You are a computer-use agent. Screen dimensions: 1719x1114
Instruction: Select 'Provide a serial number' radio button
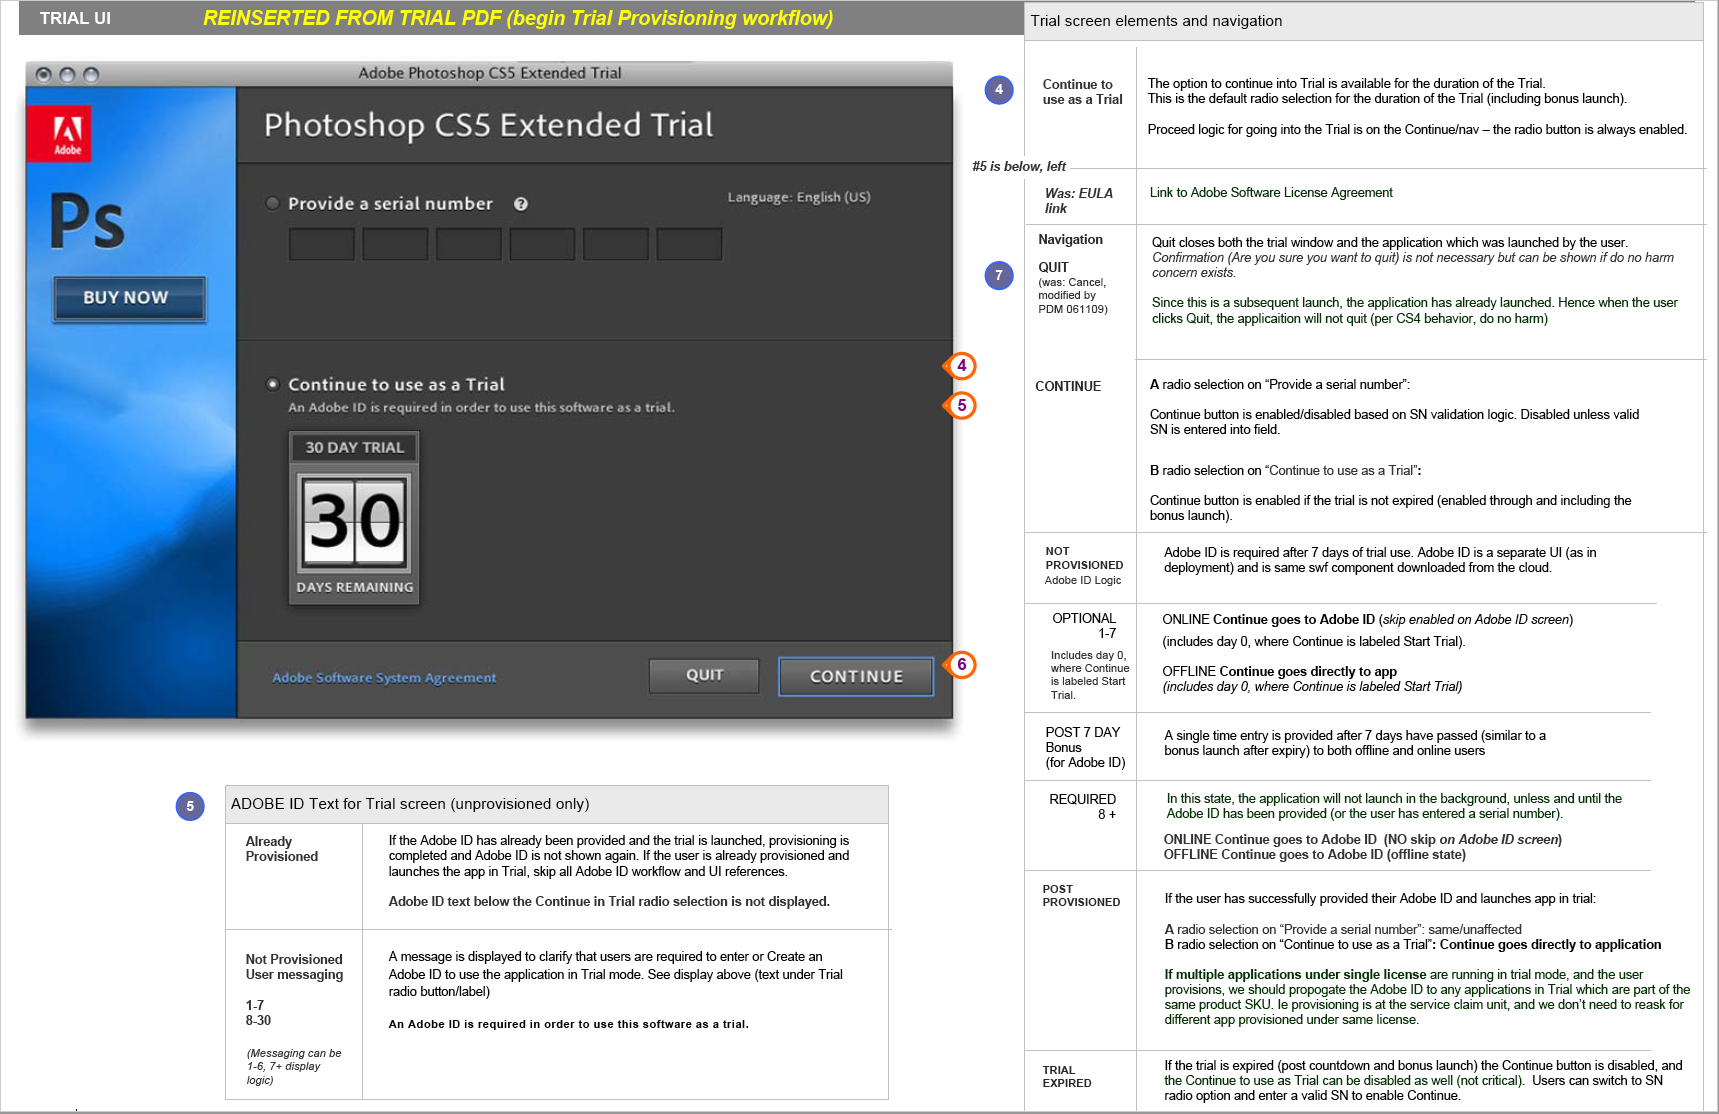pyautogui.click(x=272, y=203)
